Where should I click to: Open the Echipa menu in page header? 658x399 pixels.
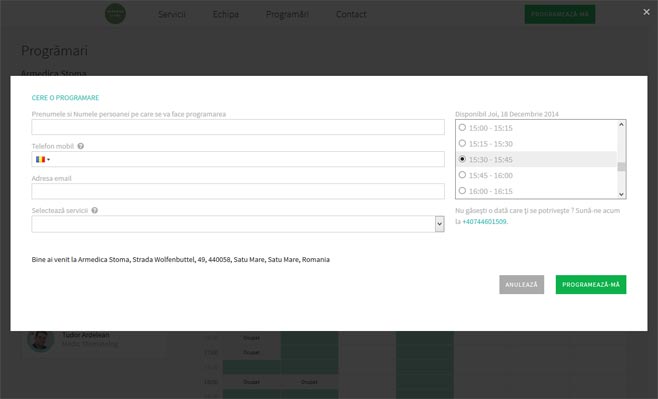tap(225, 14)
